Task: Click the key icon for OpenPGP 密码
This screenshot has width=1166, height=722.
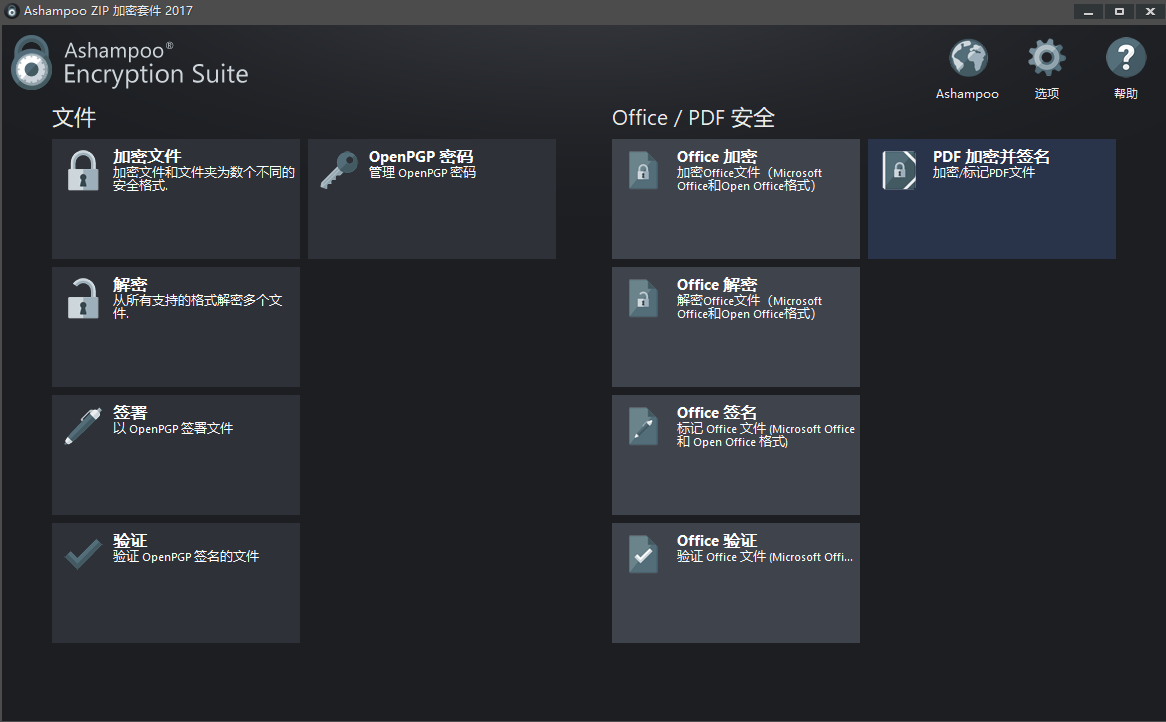Action: [339, 170]
